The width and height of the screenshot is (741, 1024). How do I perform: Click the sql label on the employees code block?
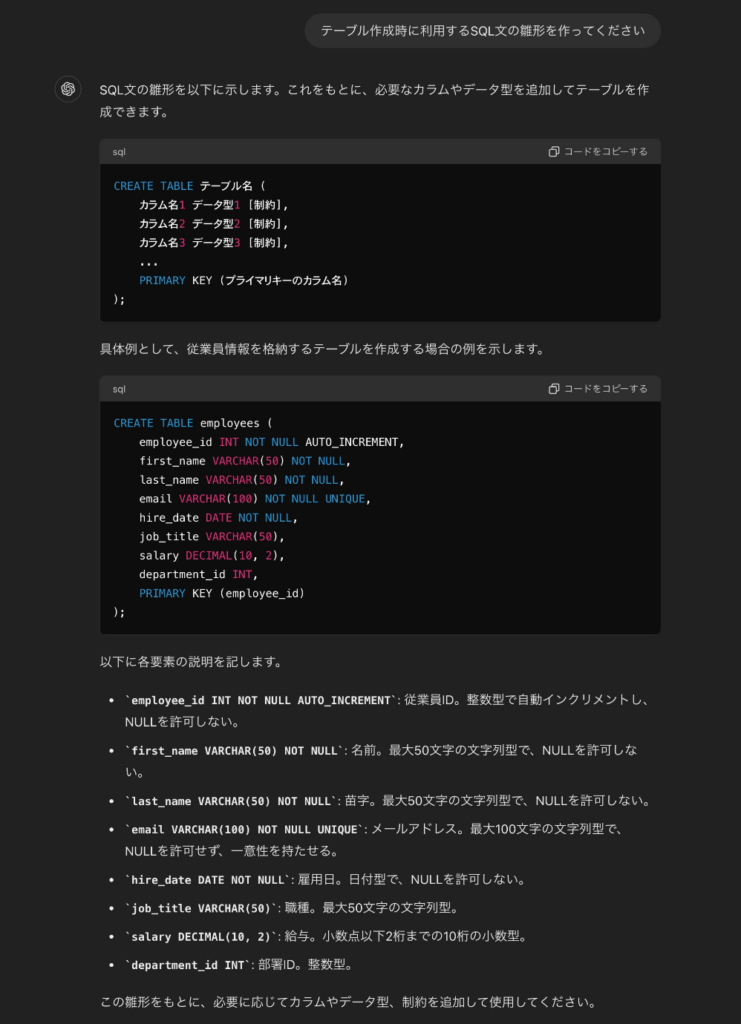pos(119,389)
